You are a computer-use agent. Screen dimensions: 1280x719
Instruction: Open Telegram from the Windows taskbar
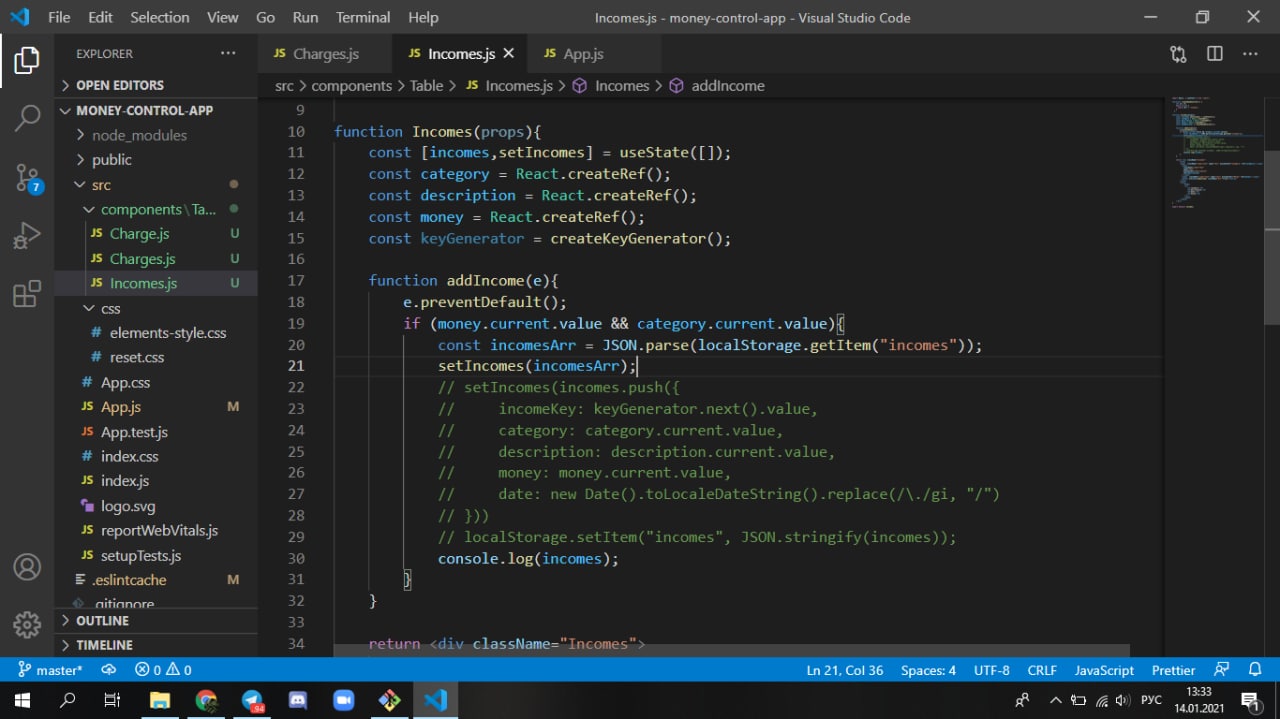coord(252,700)
